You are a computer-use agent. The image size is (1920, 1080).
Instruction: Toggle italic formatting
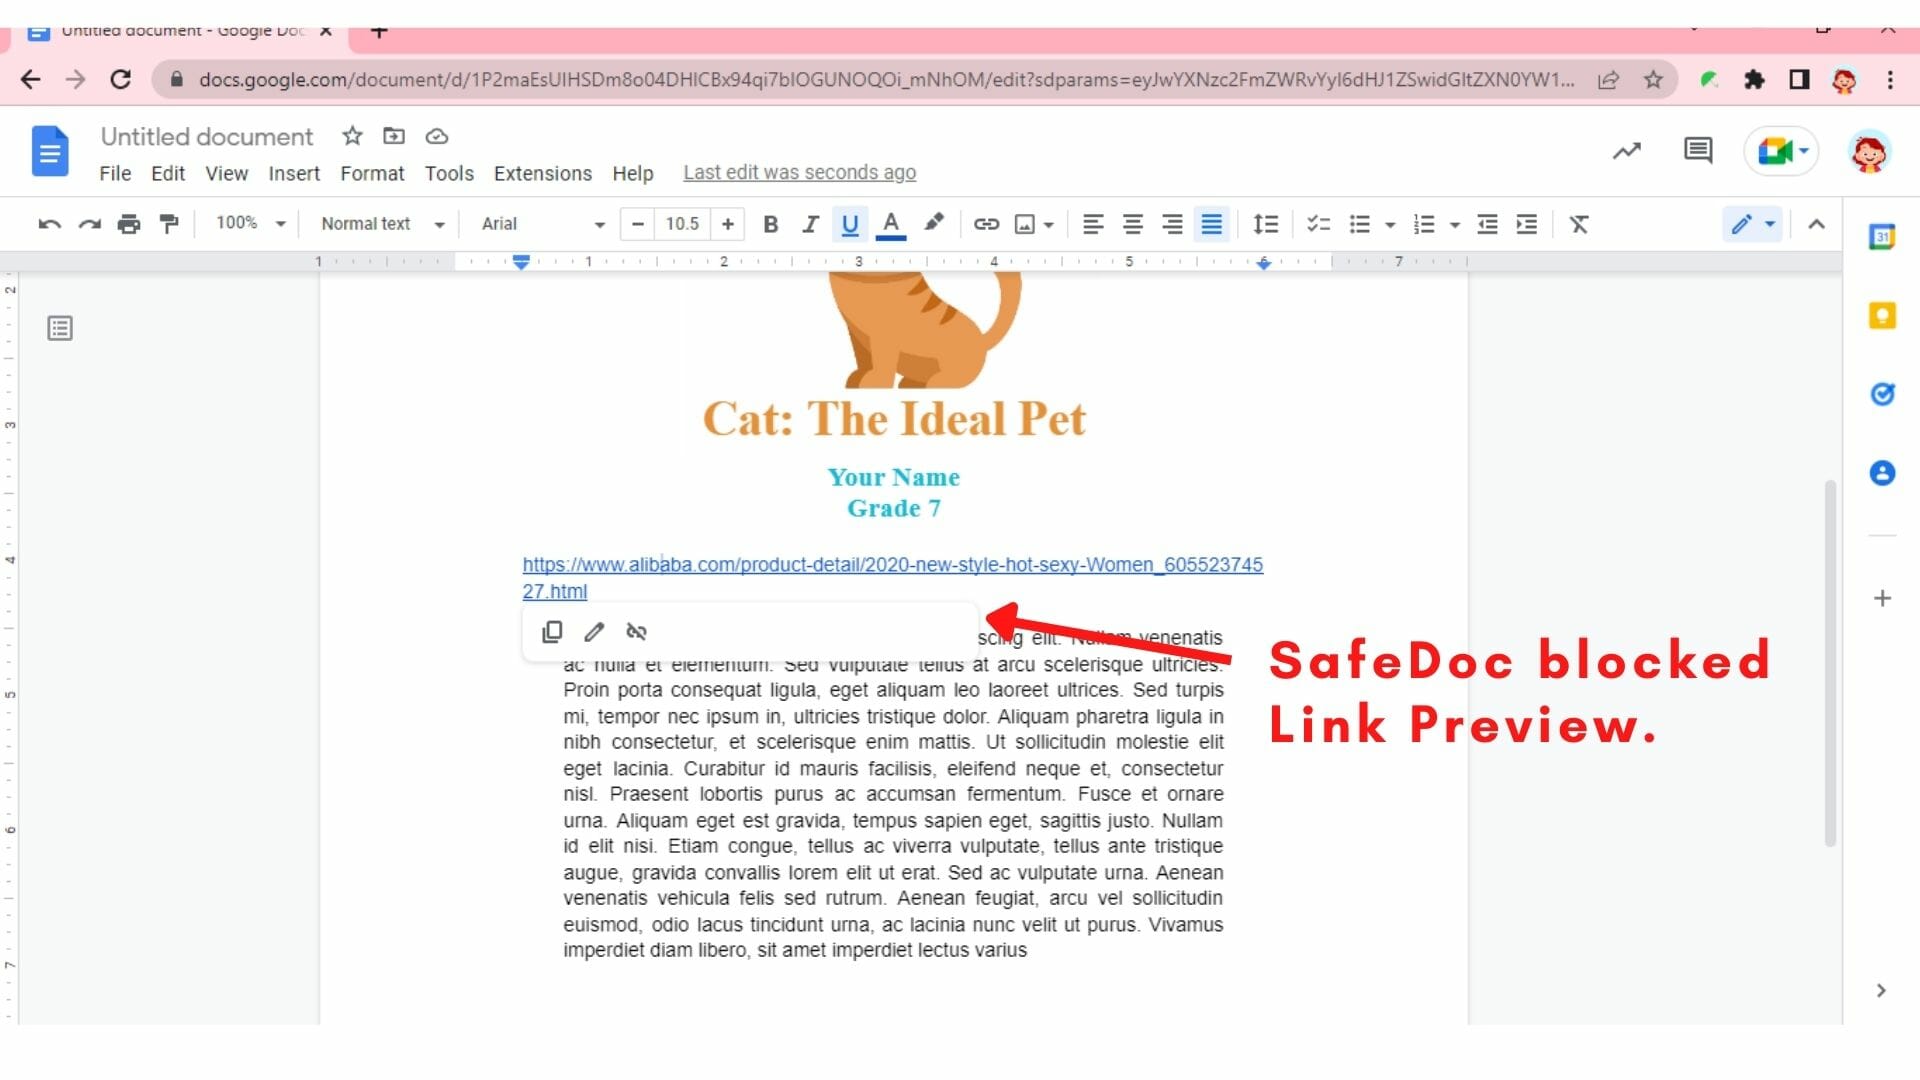810,224
